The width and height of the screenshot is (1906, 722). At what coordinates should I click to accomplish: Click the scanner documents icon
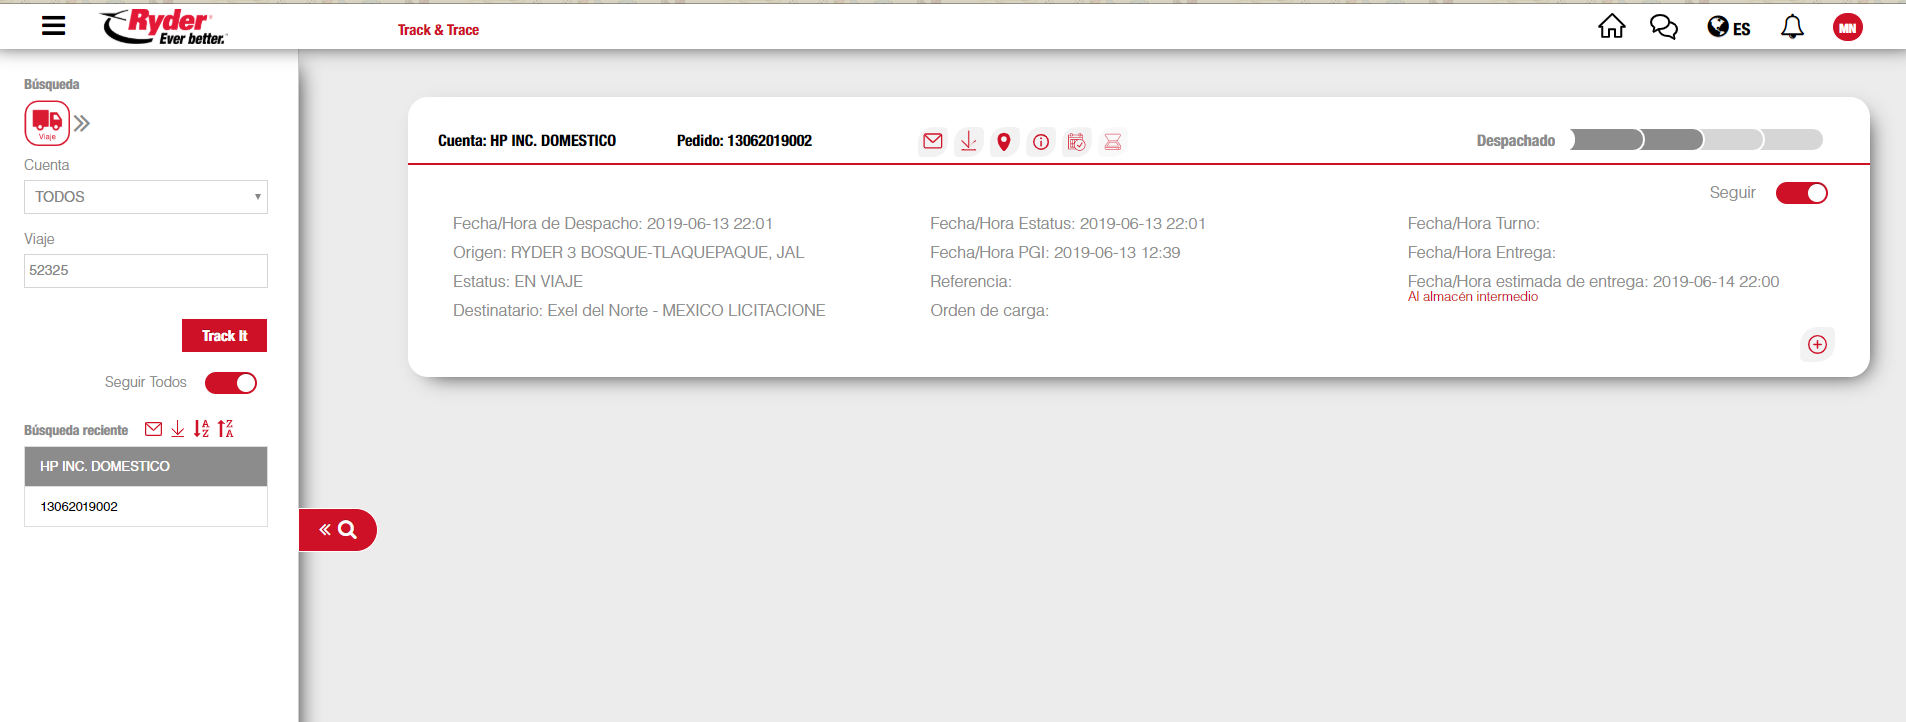click(1112, 142)
